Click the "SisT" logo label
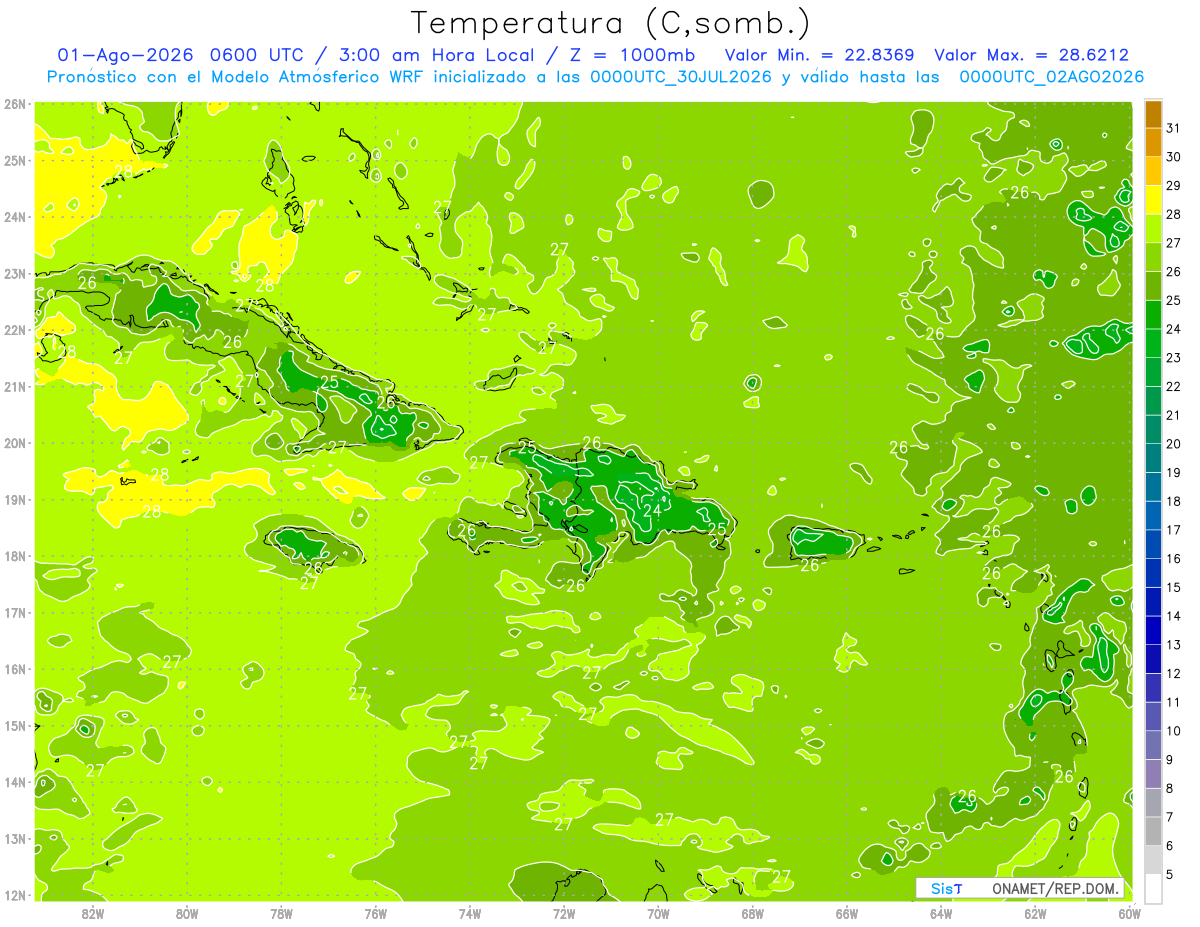The width and height of the screenshot is (1200, 927). pos(946,888)
